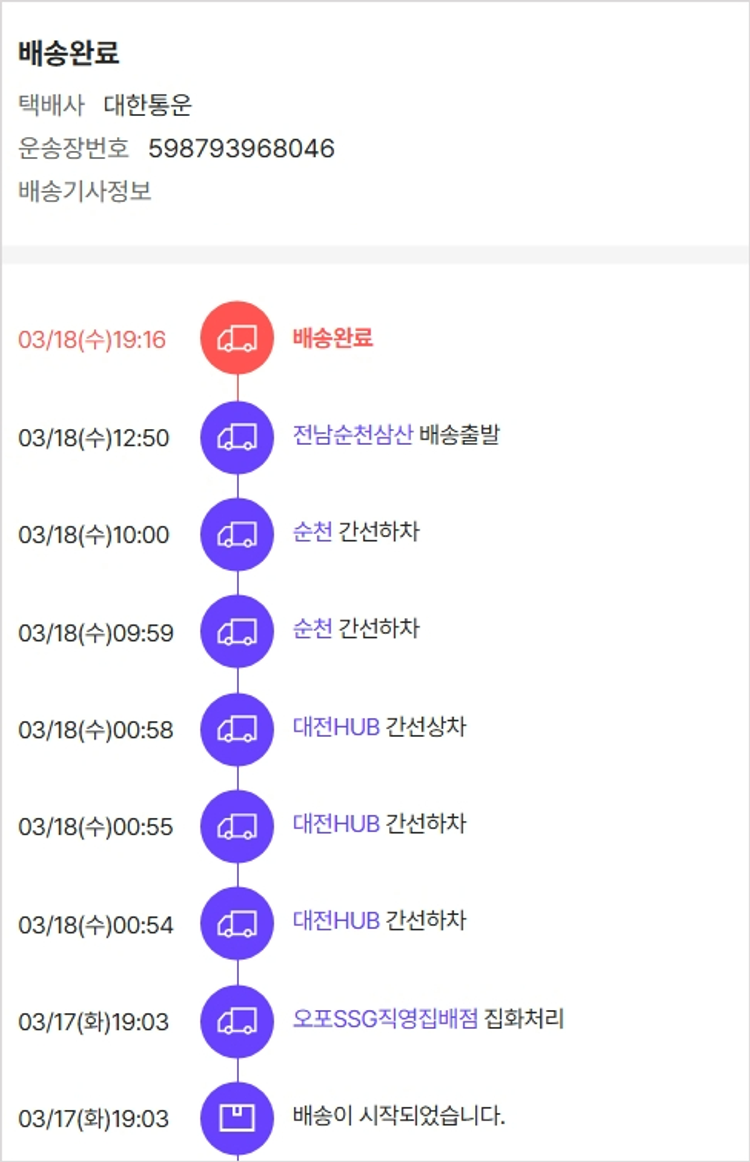This screenshot has height=1162, width=750.
Task: Open 순천 link at the 10:00 entry
Action: click(x=312, y=532)
